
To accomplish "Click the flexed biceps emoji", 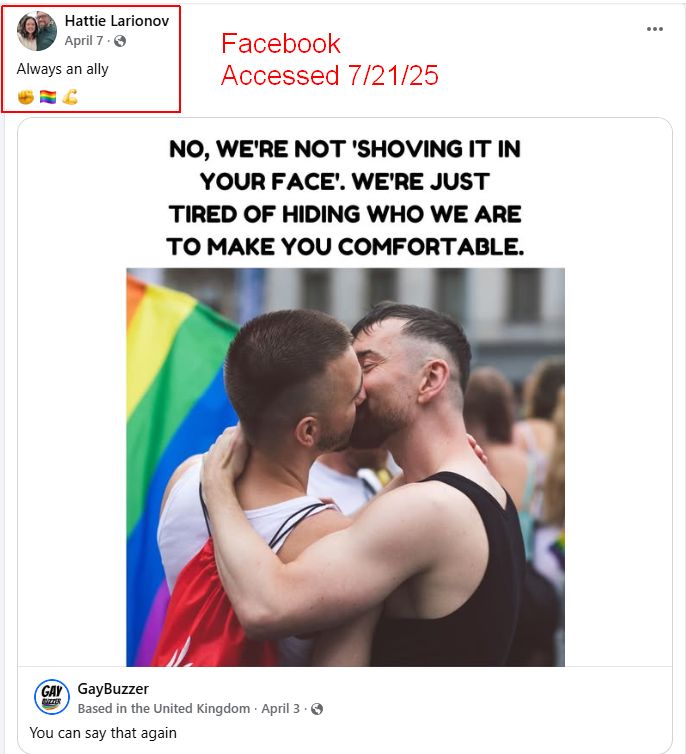I will tap(70, 97).
